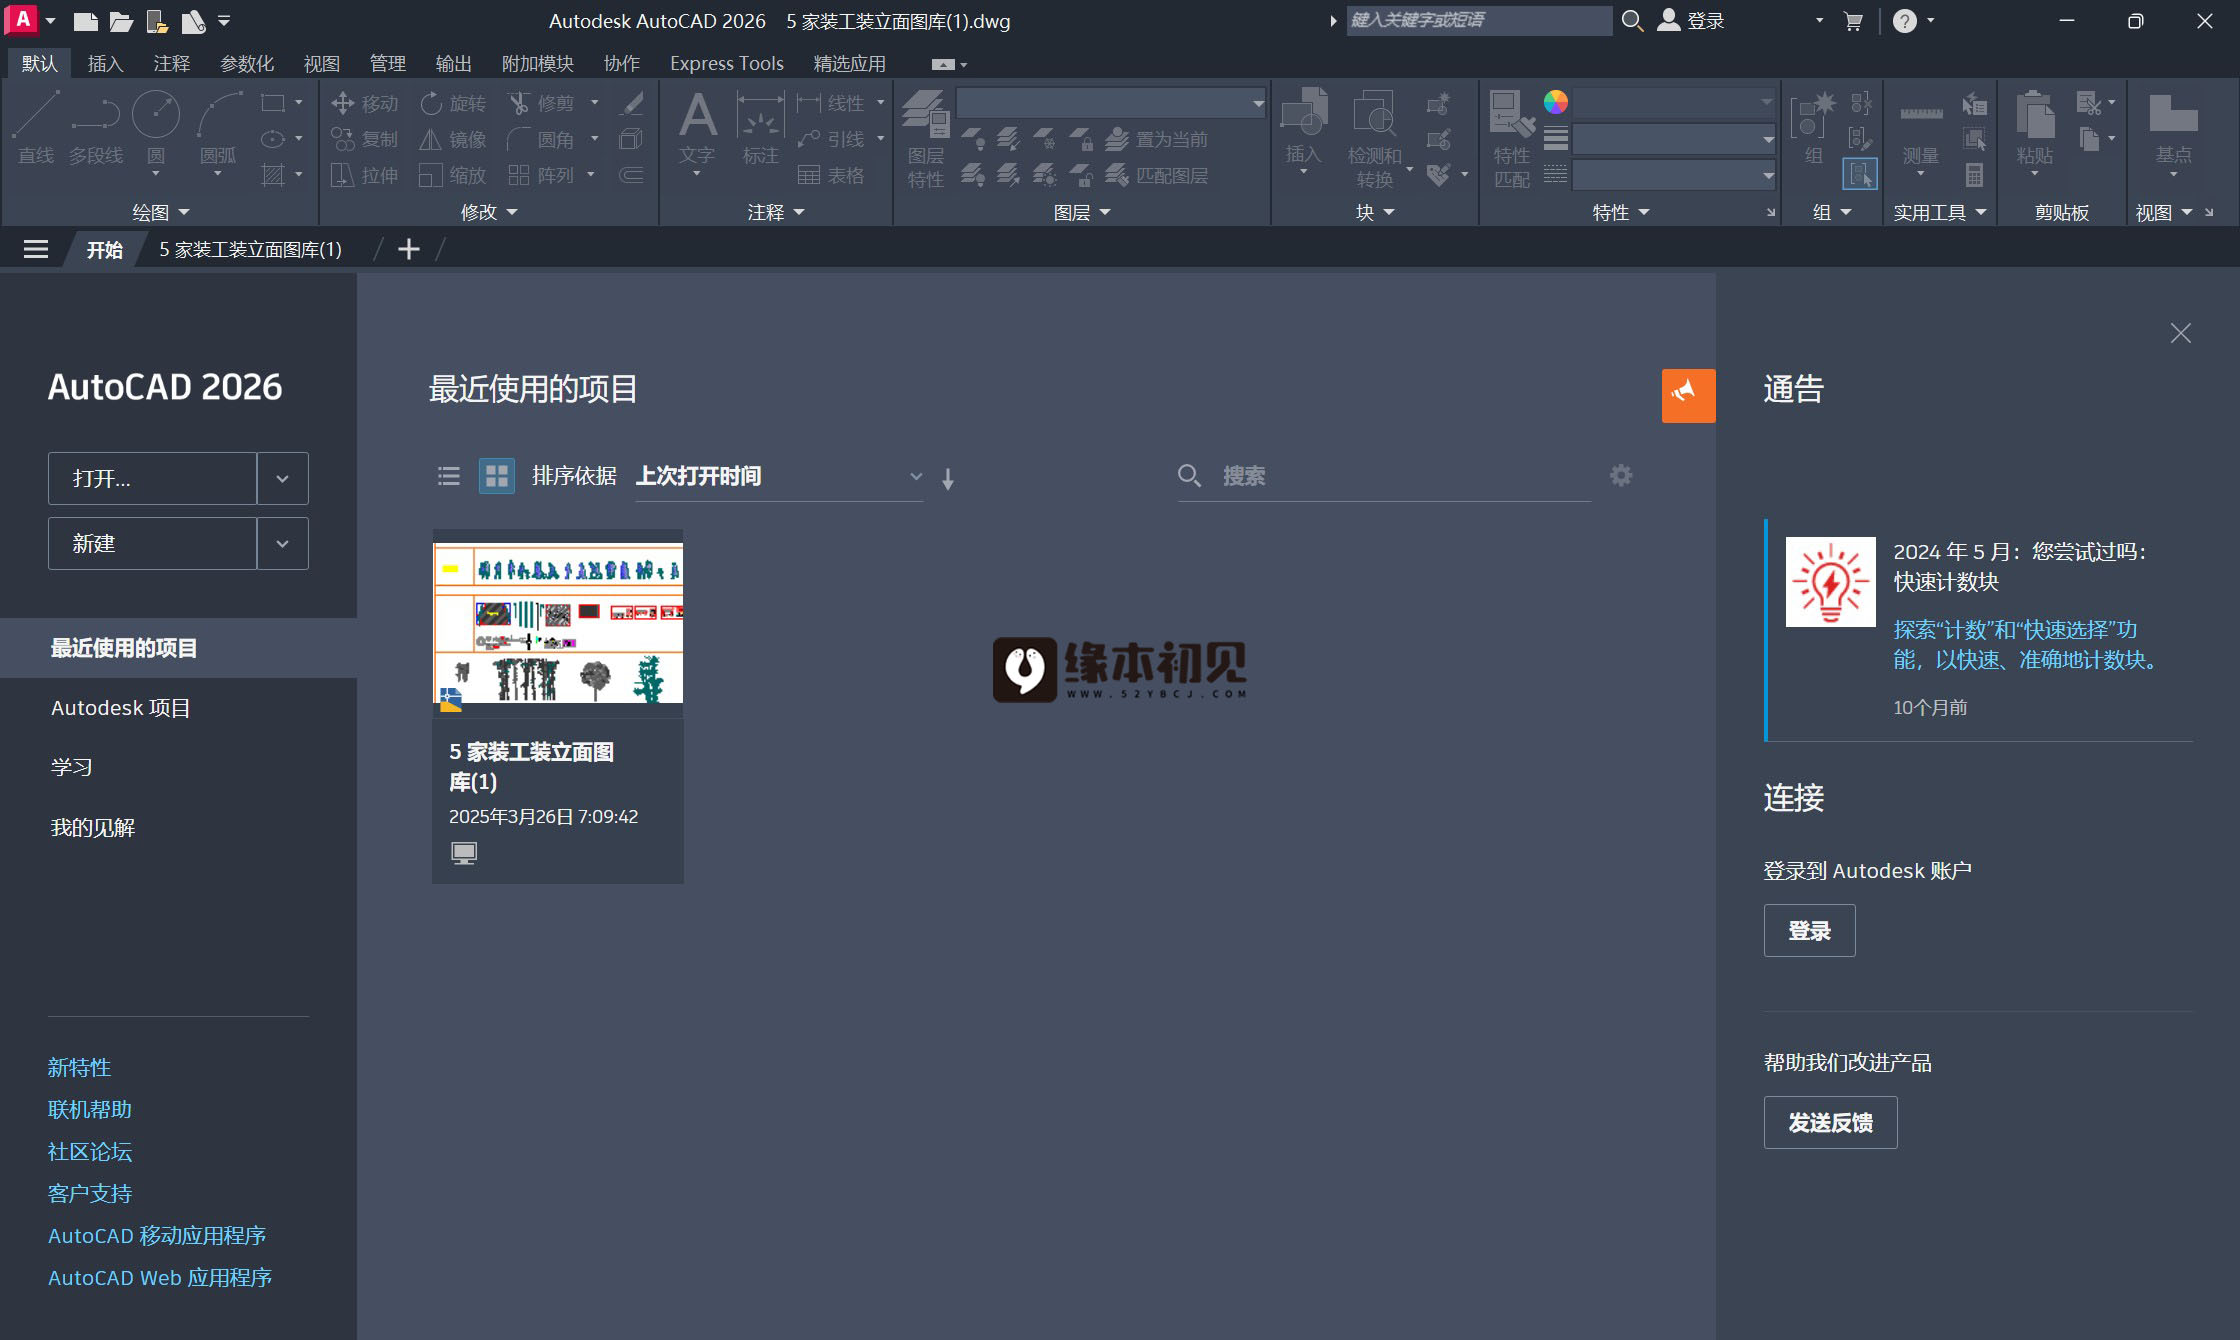Select the Circle (圆) tool
Screen dimensions: 2240x1340
click(x=156, y=128)
